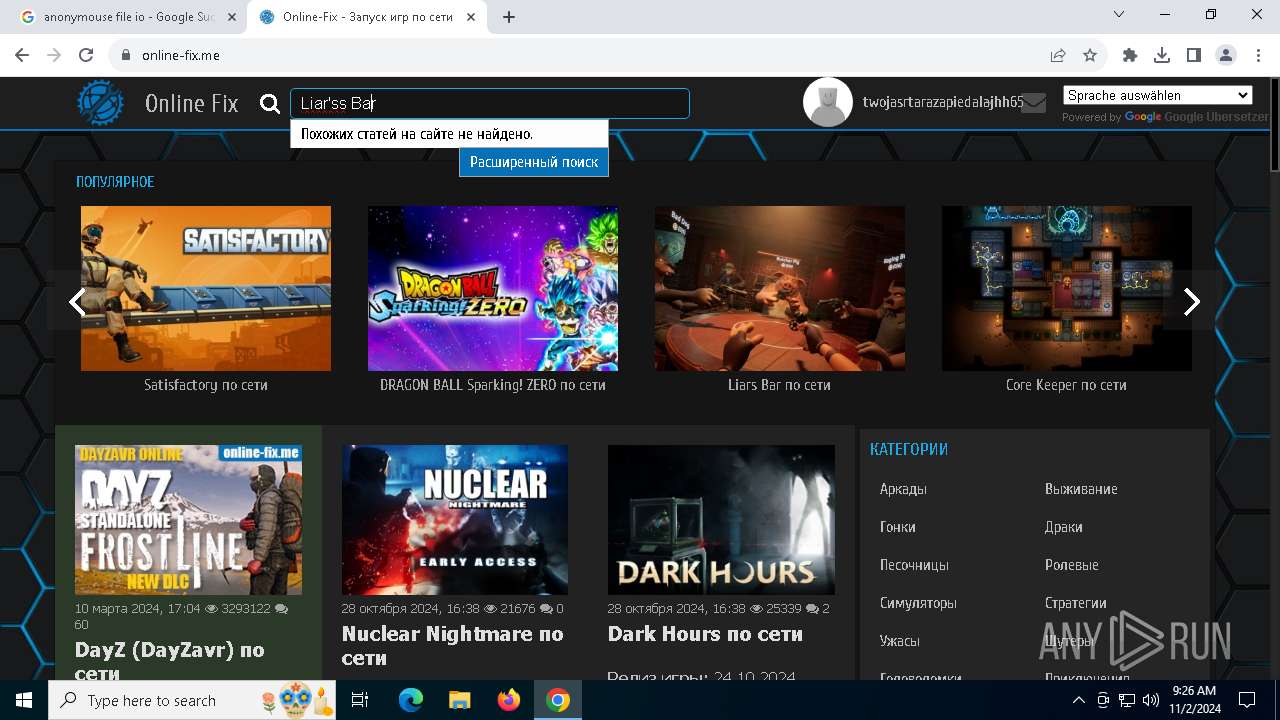
Task: Click Chrome icon in taskbar
Action: click(x=558, y=700)
